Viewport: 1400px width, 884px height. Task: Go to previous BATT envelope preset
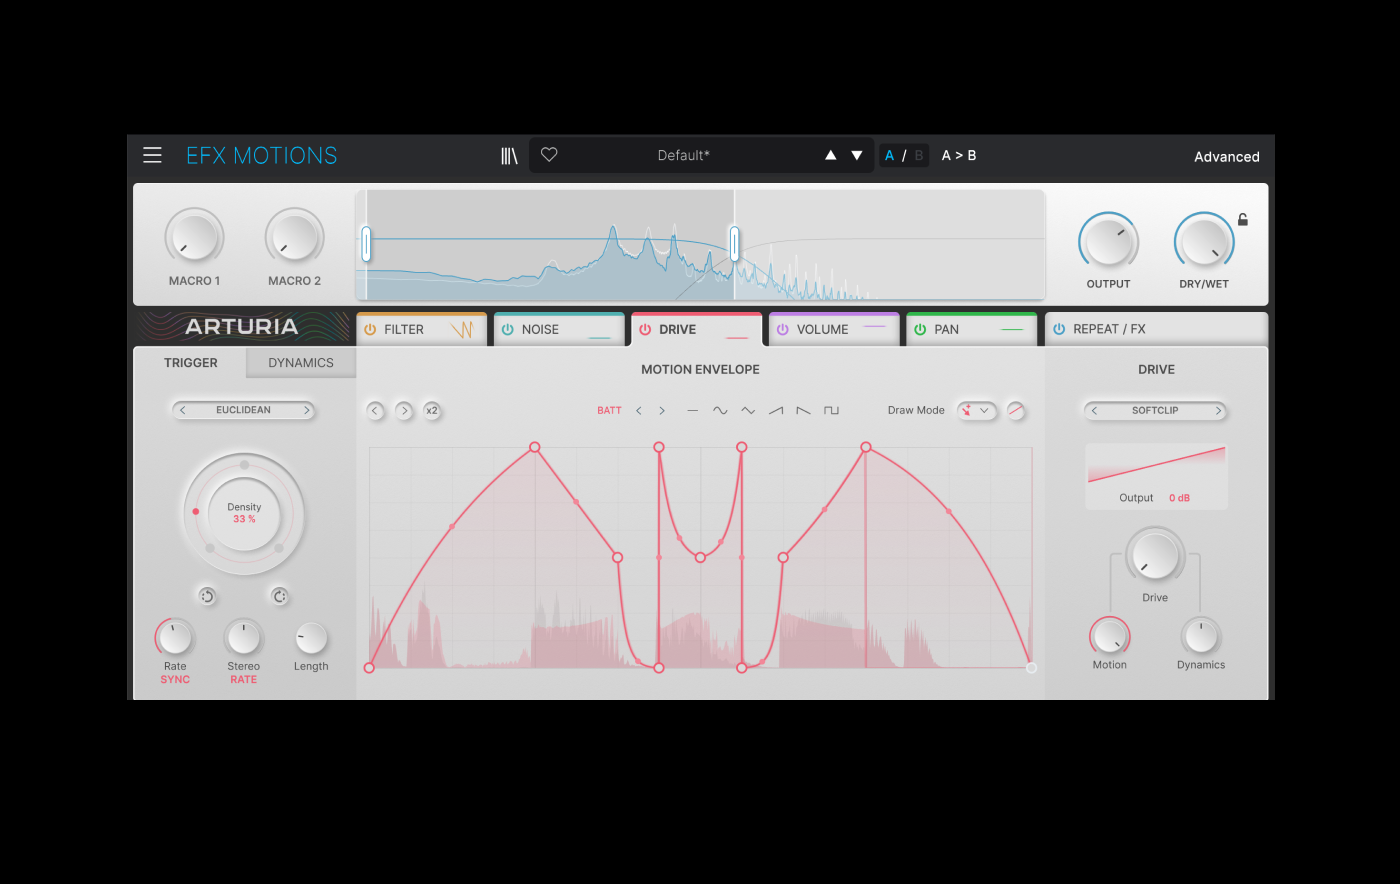tap(639, 410)
